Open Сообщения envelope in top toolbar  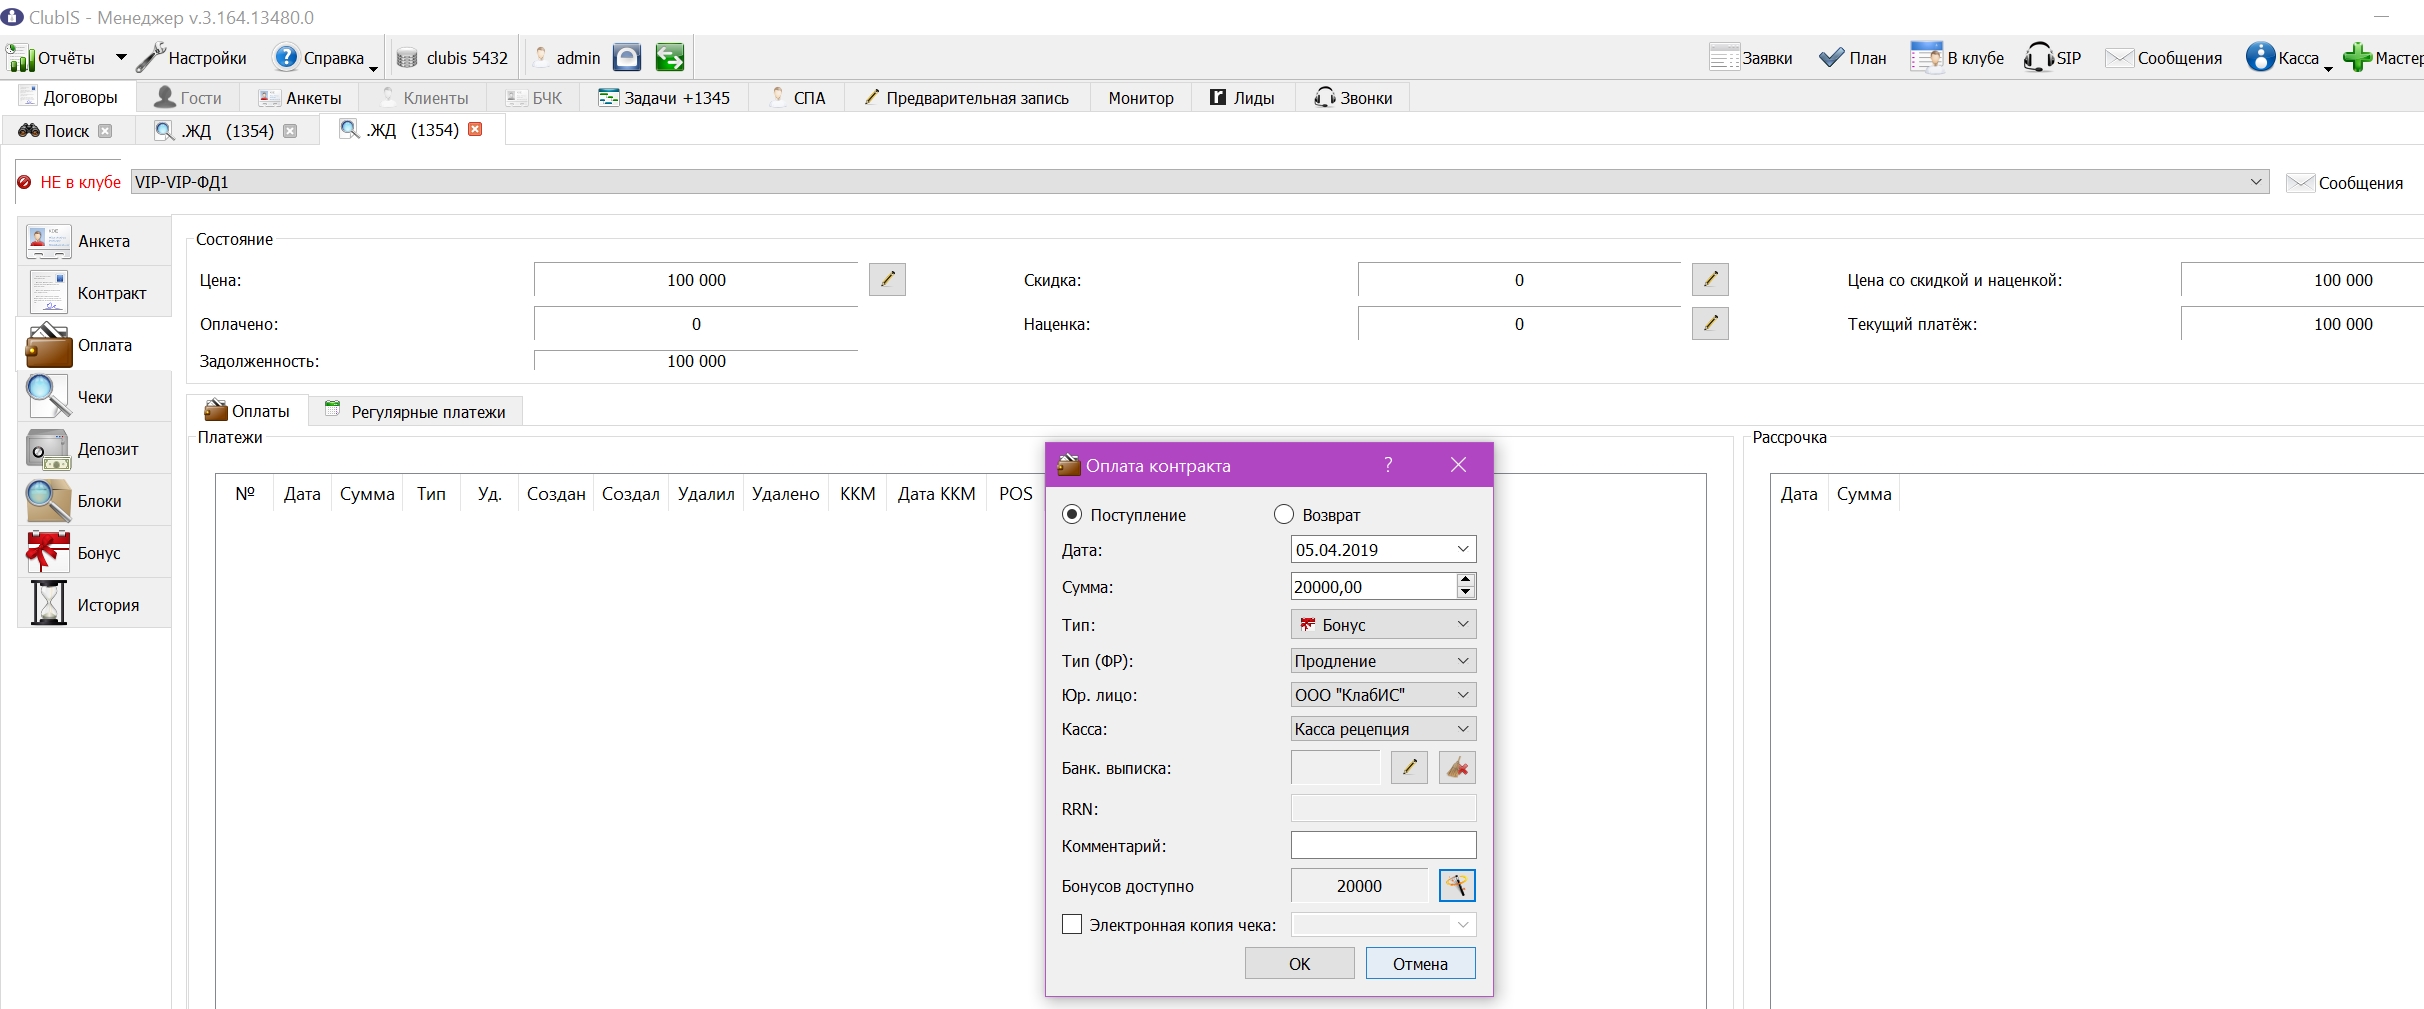[2164, 58]
